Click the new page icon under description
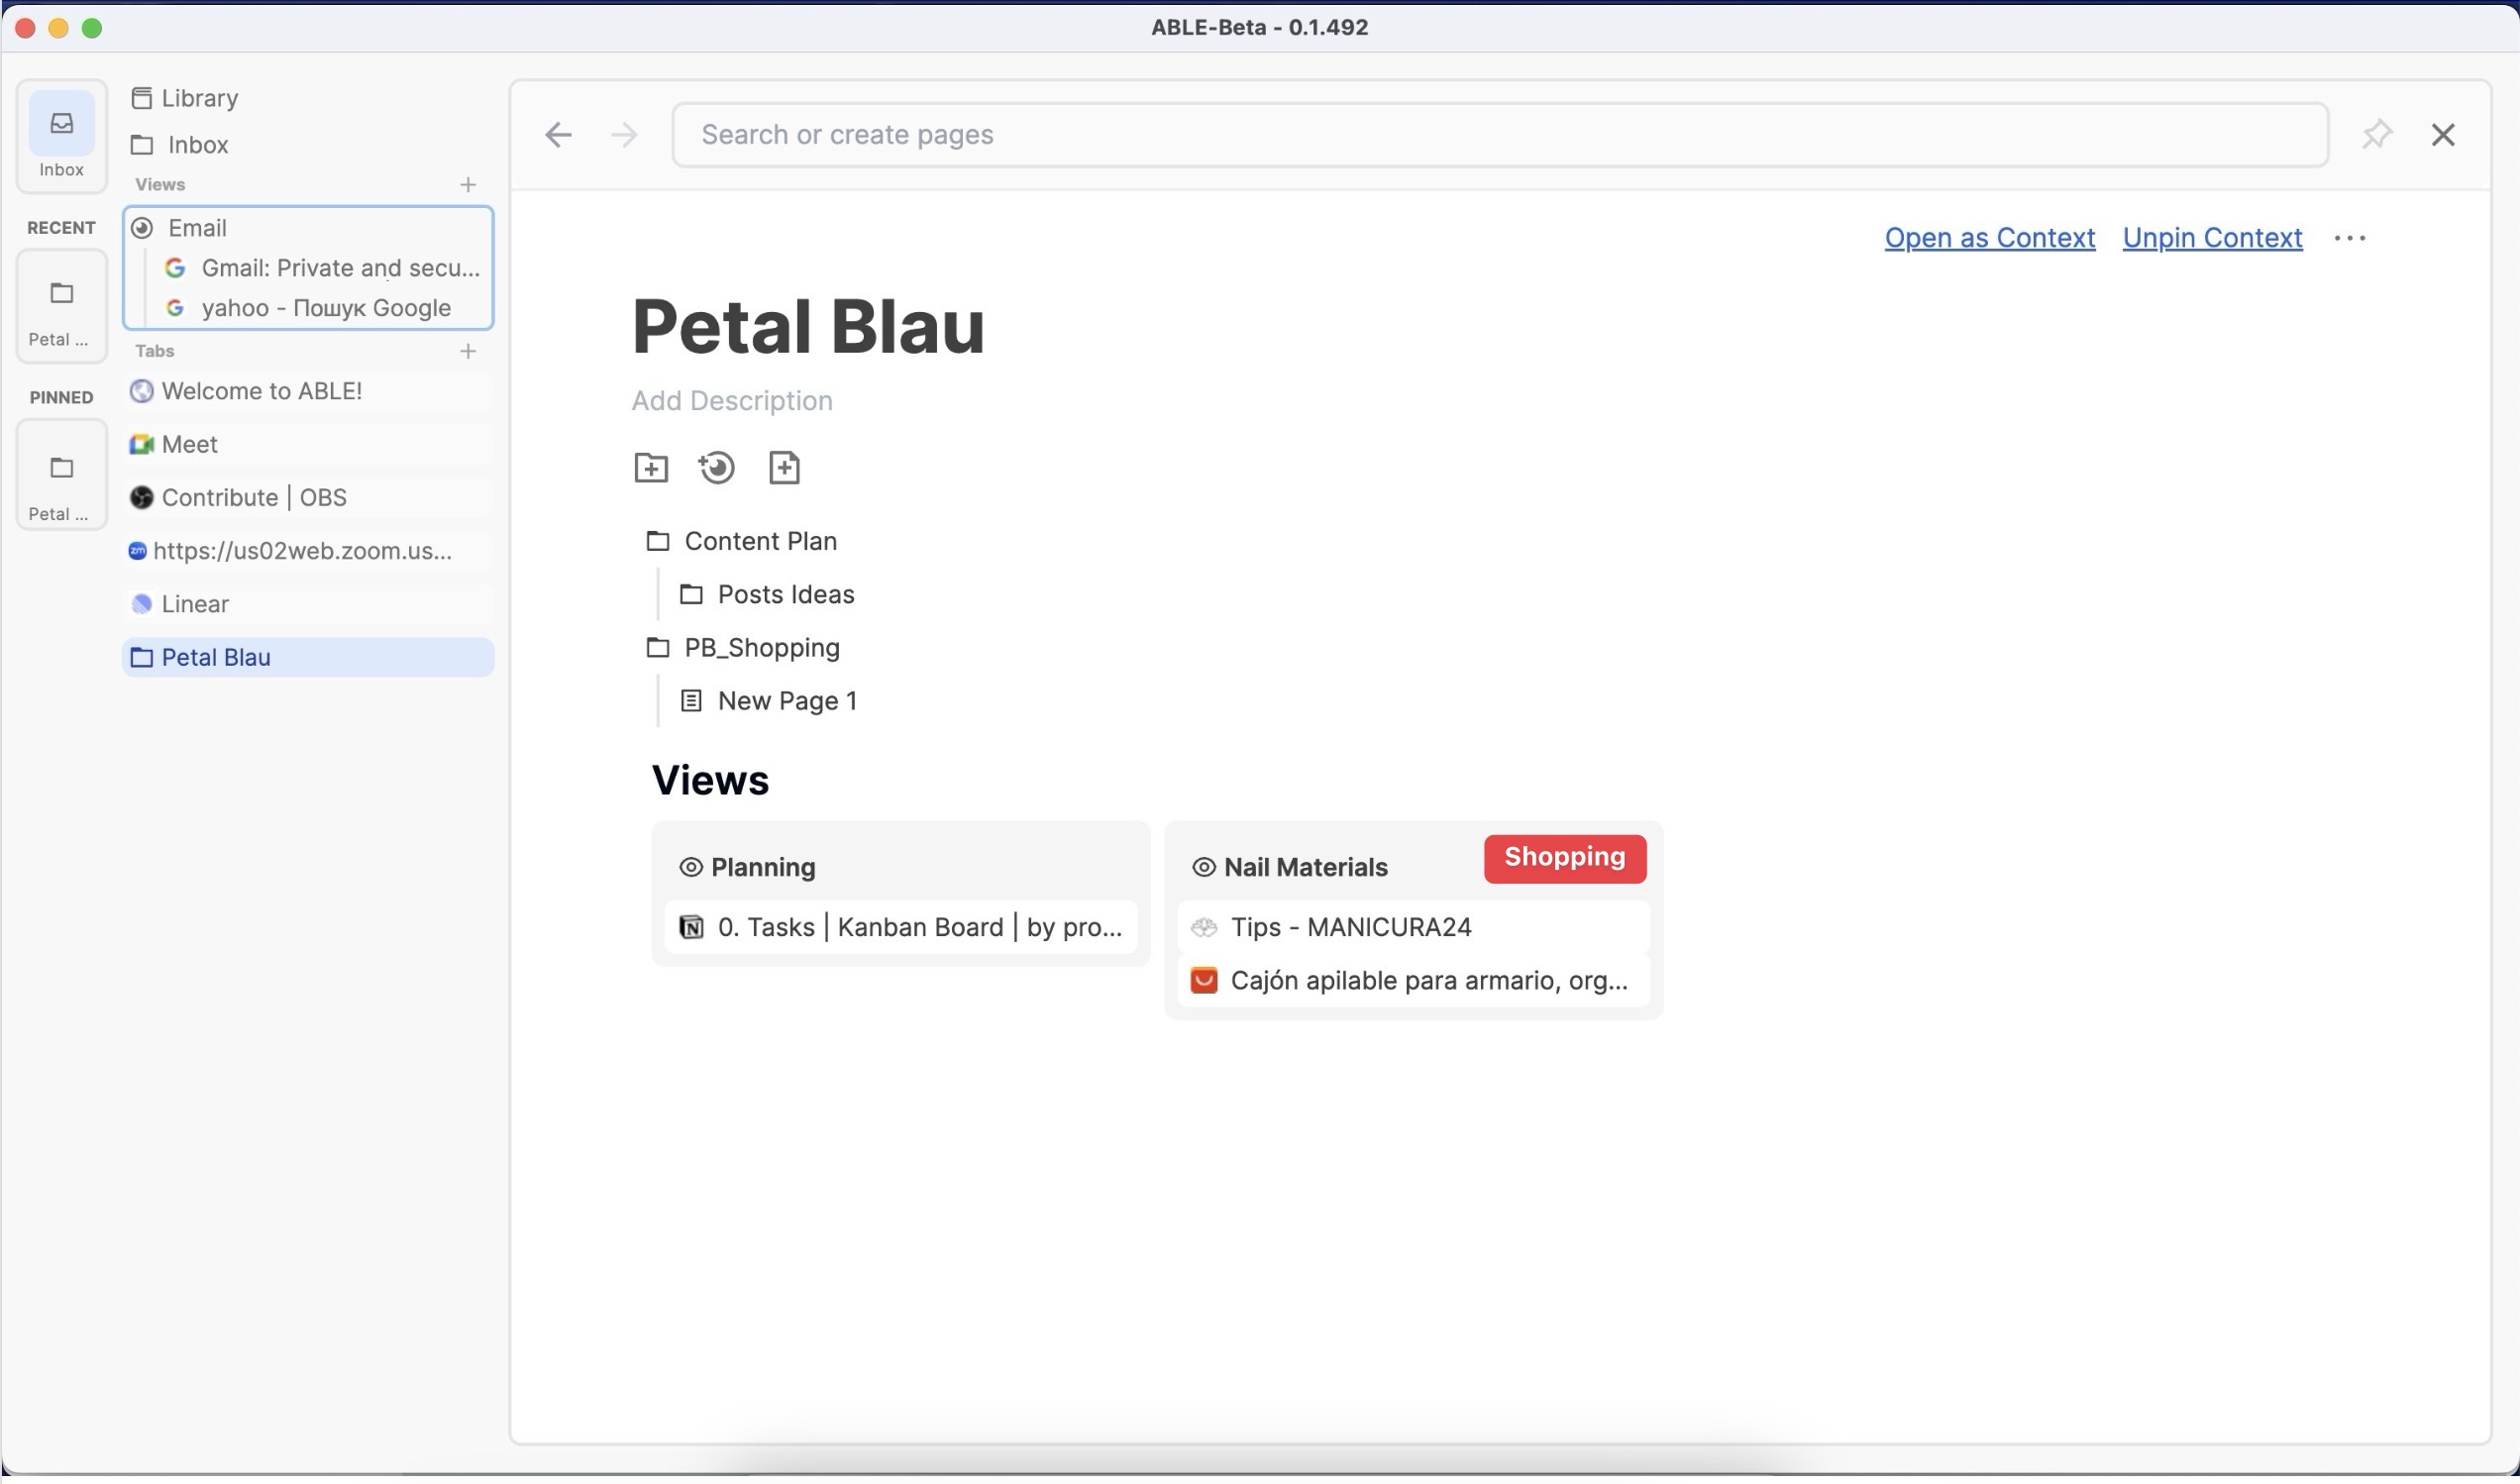Image resolution: width=2520 pixels, height=1484 pixels. tap(784, 468)
